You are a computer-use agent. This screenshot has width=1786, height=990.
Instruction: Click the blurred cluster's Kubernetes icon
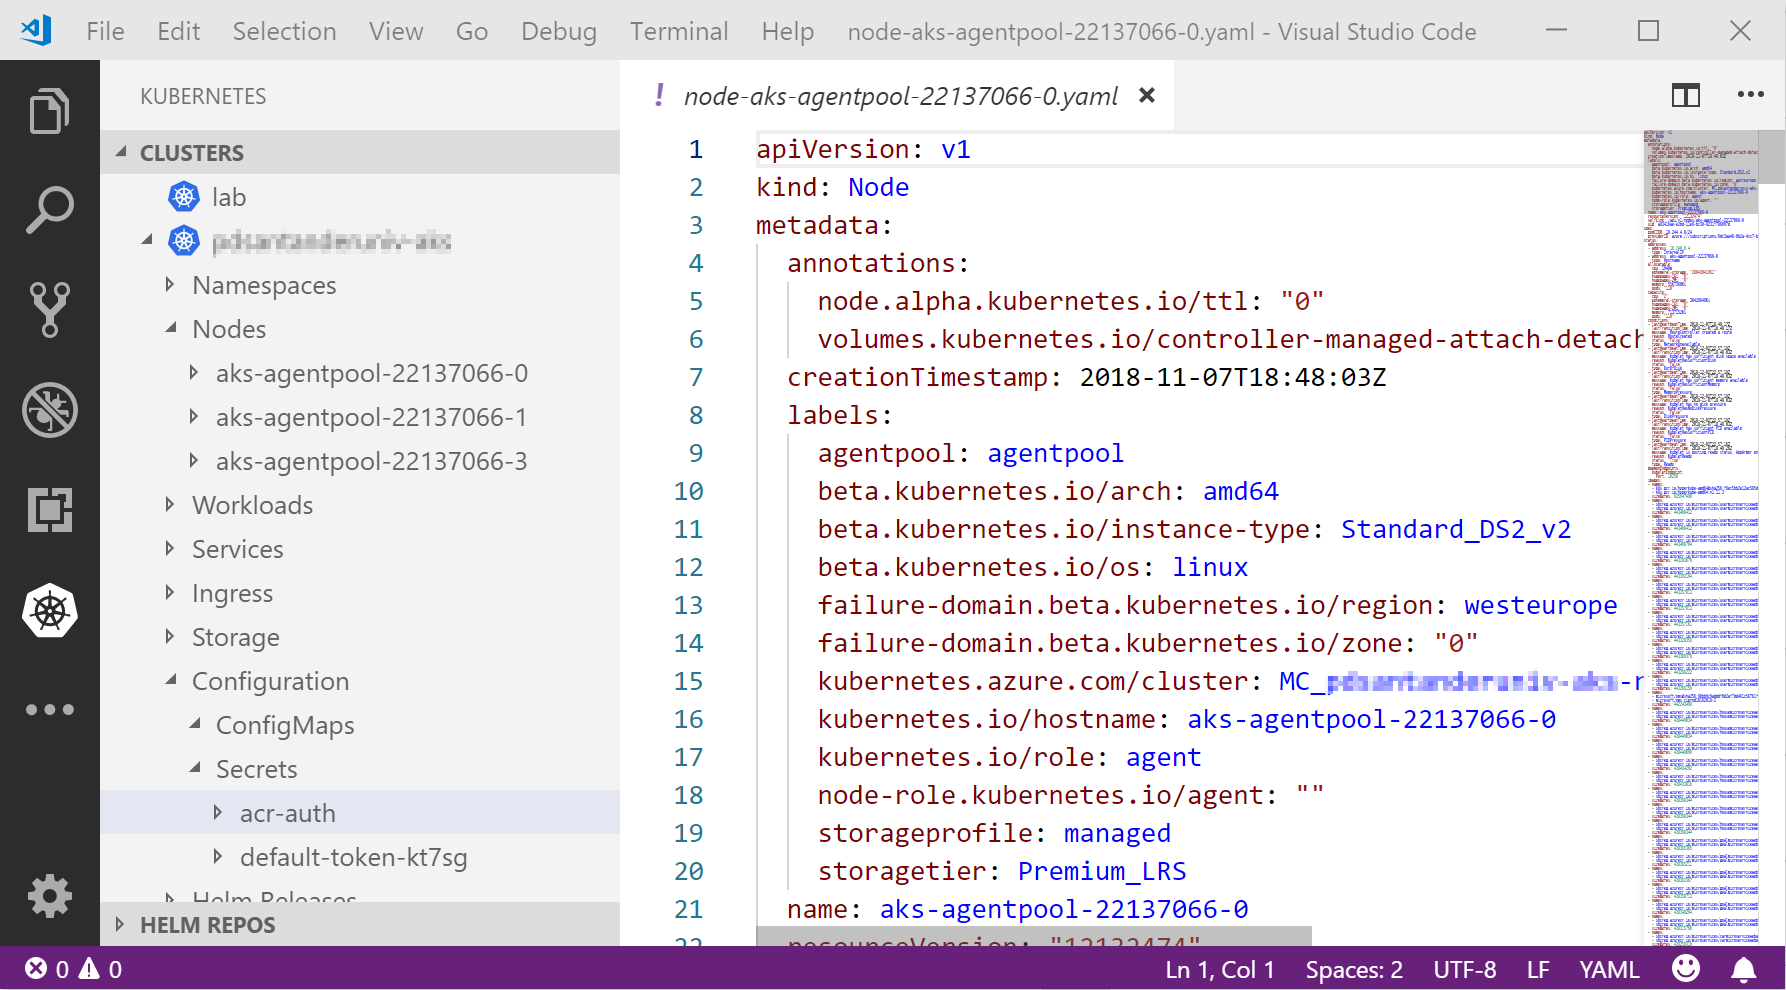184,241
